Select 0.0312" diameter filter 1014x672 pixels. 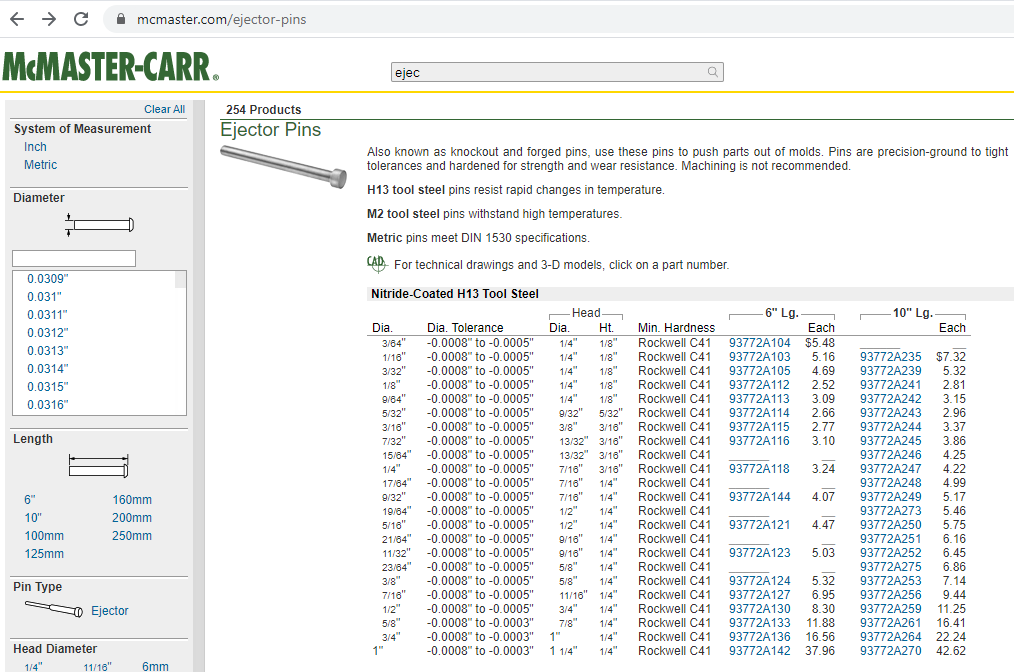[47, 333]
